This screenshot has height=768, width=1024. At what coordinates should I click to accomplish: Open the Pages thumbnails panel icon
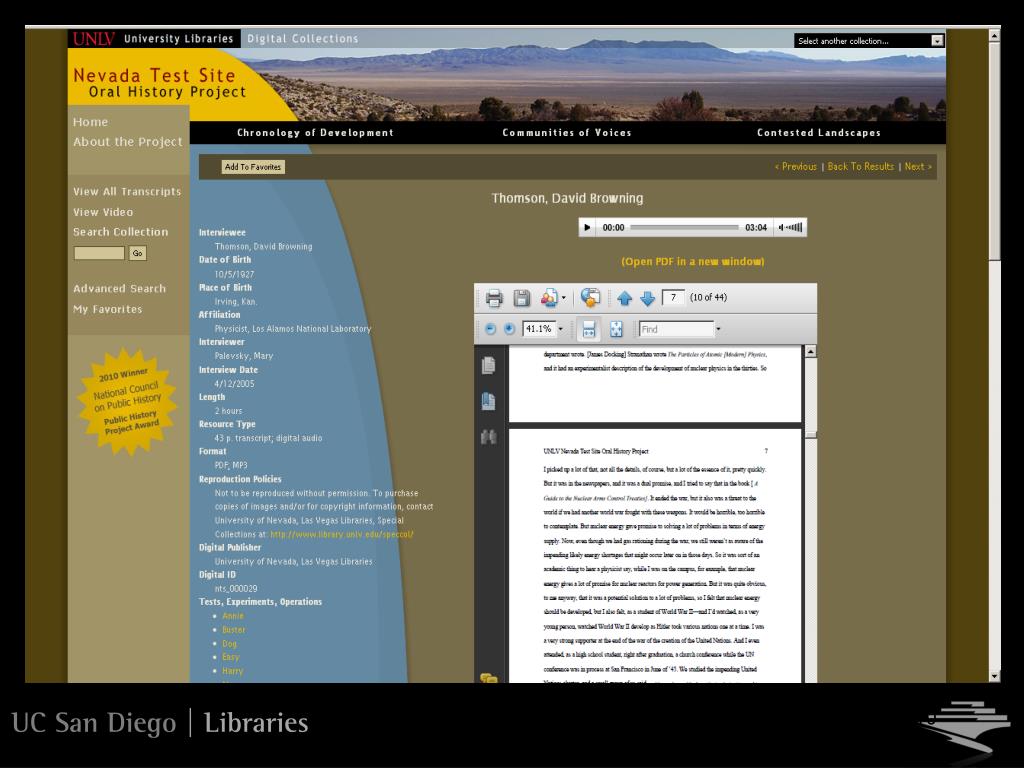(x=488, y=366)
